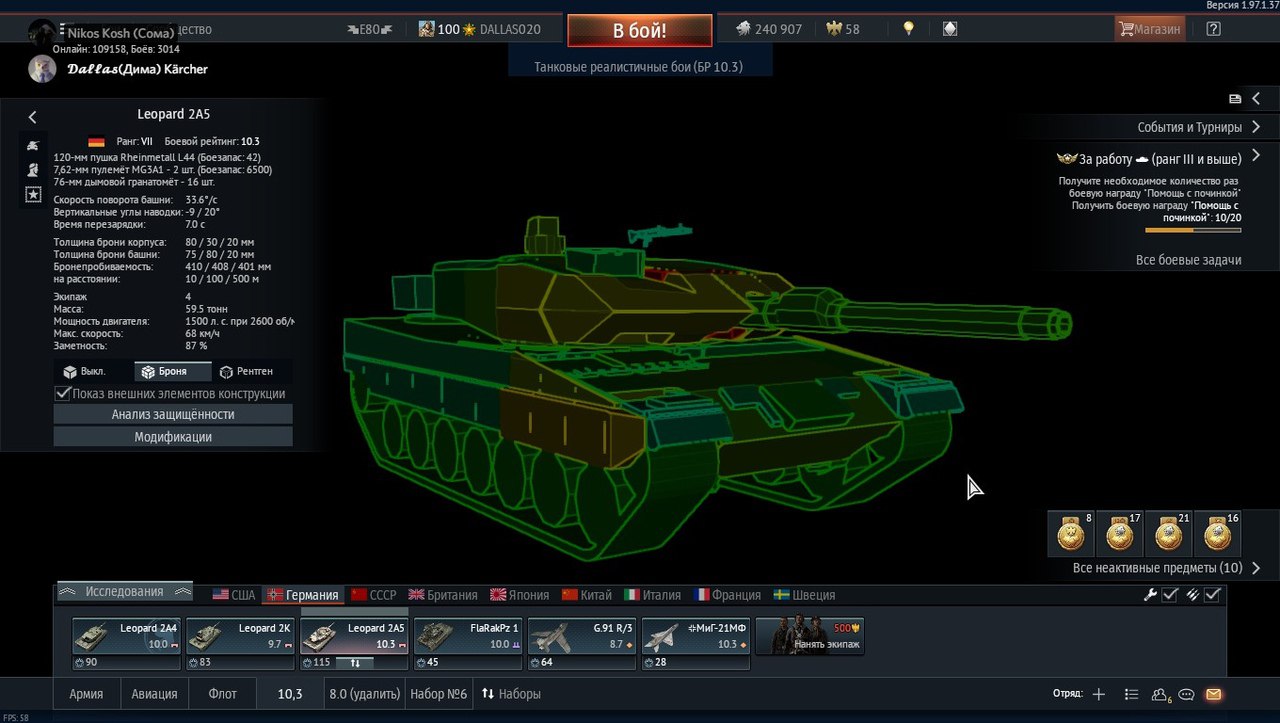Screen dimensions: 1280x723
Task: Select the G.91 R/3 aircraft slot
Action: coord(582,643)
